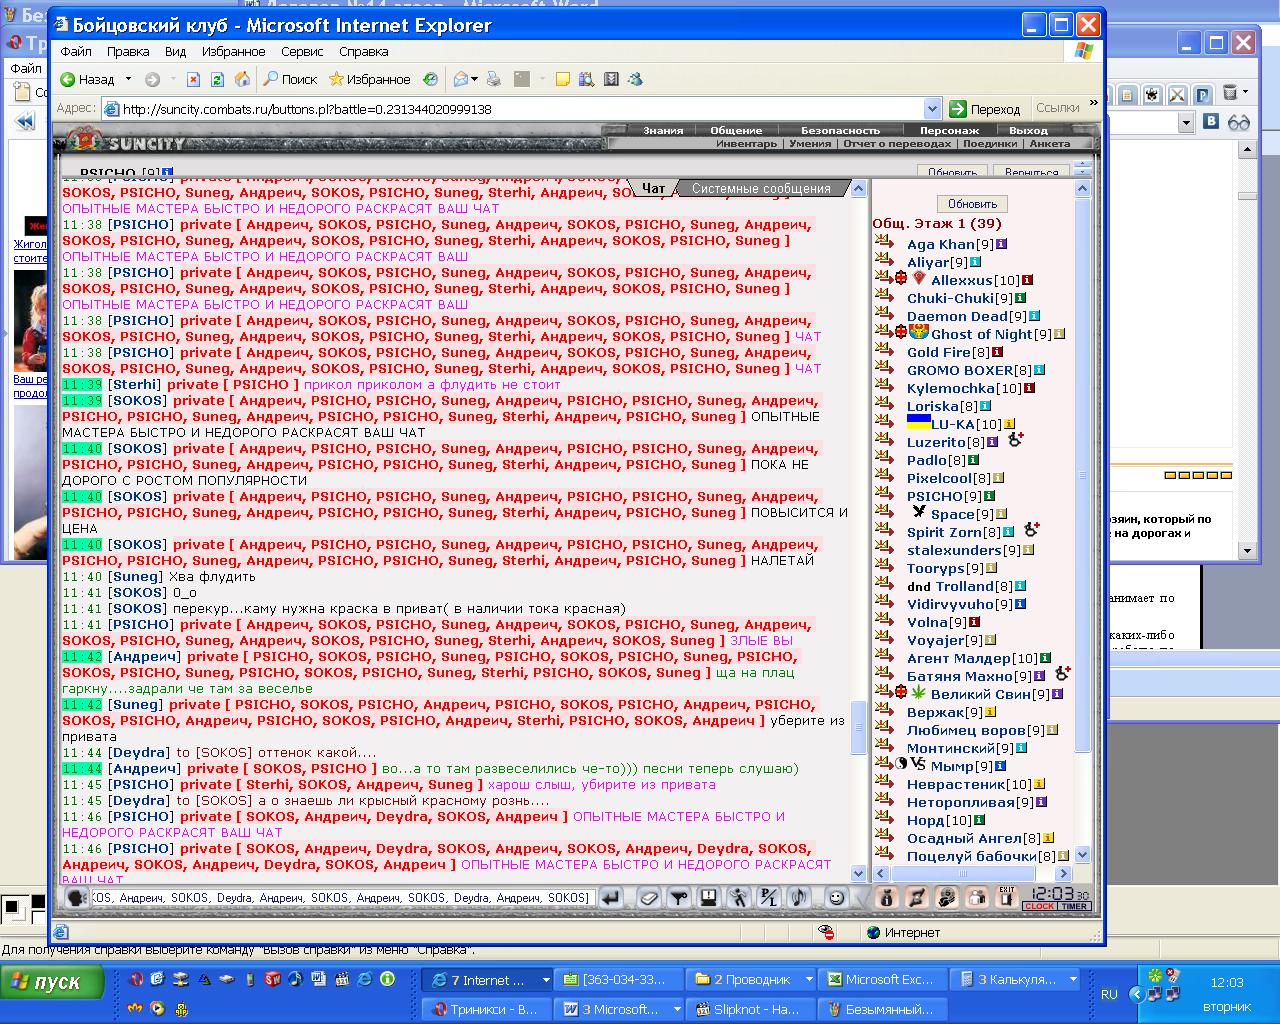
Task: Click the floppy save chat icon
Action: (708, 897)
